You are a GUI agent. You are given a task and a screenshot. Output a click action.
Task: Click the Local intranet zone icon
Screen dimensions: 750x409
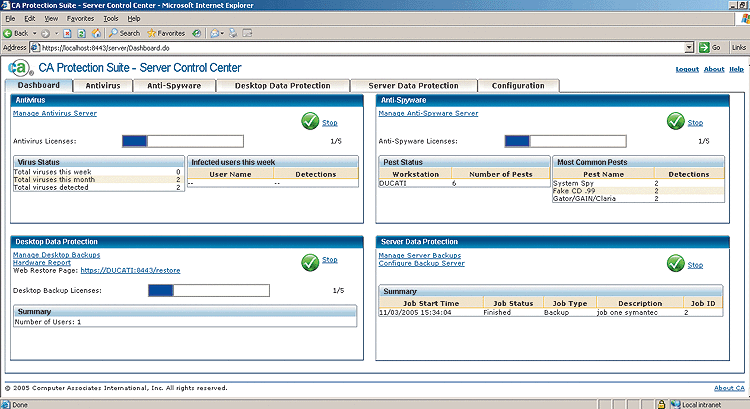click(675, 405)
